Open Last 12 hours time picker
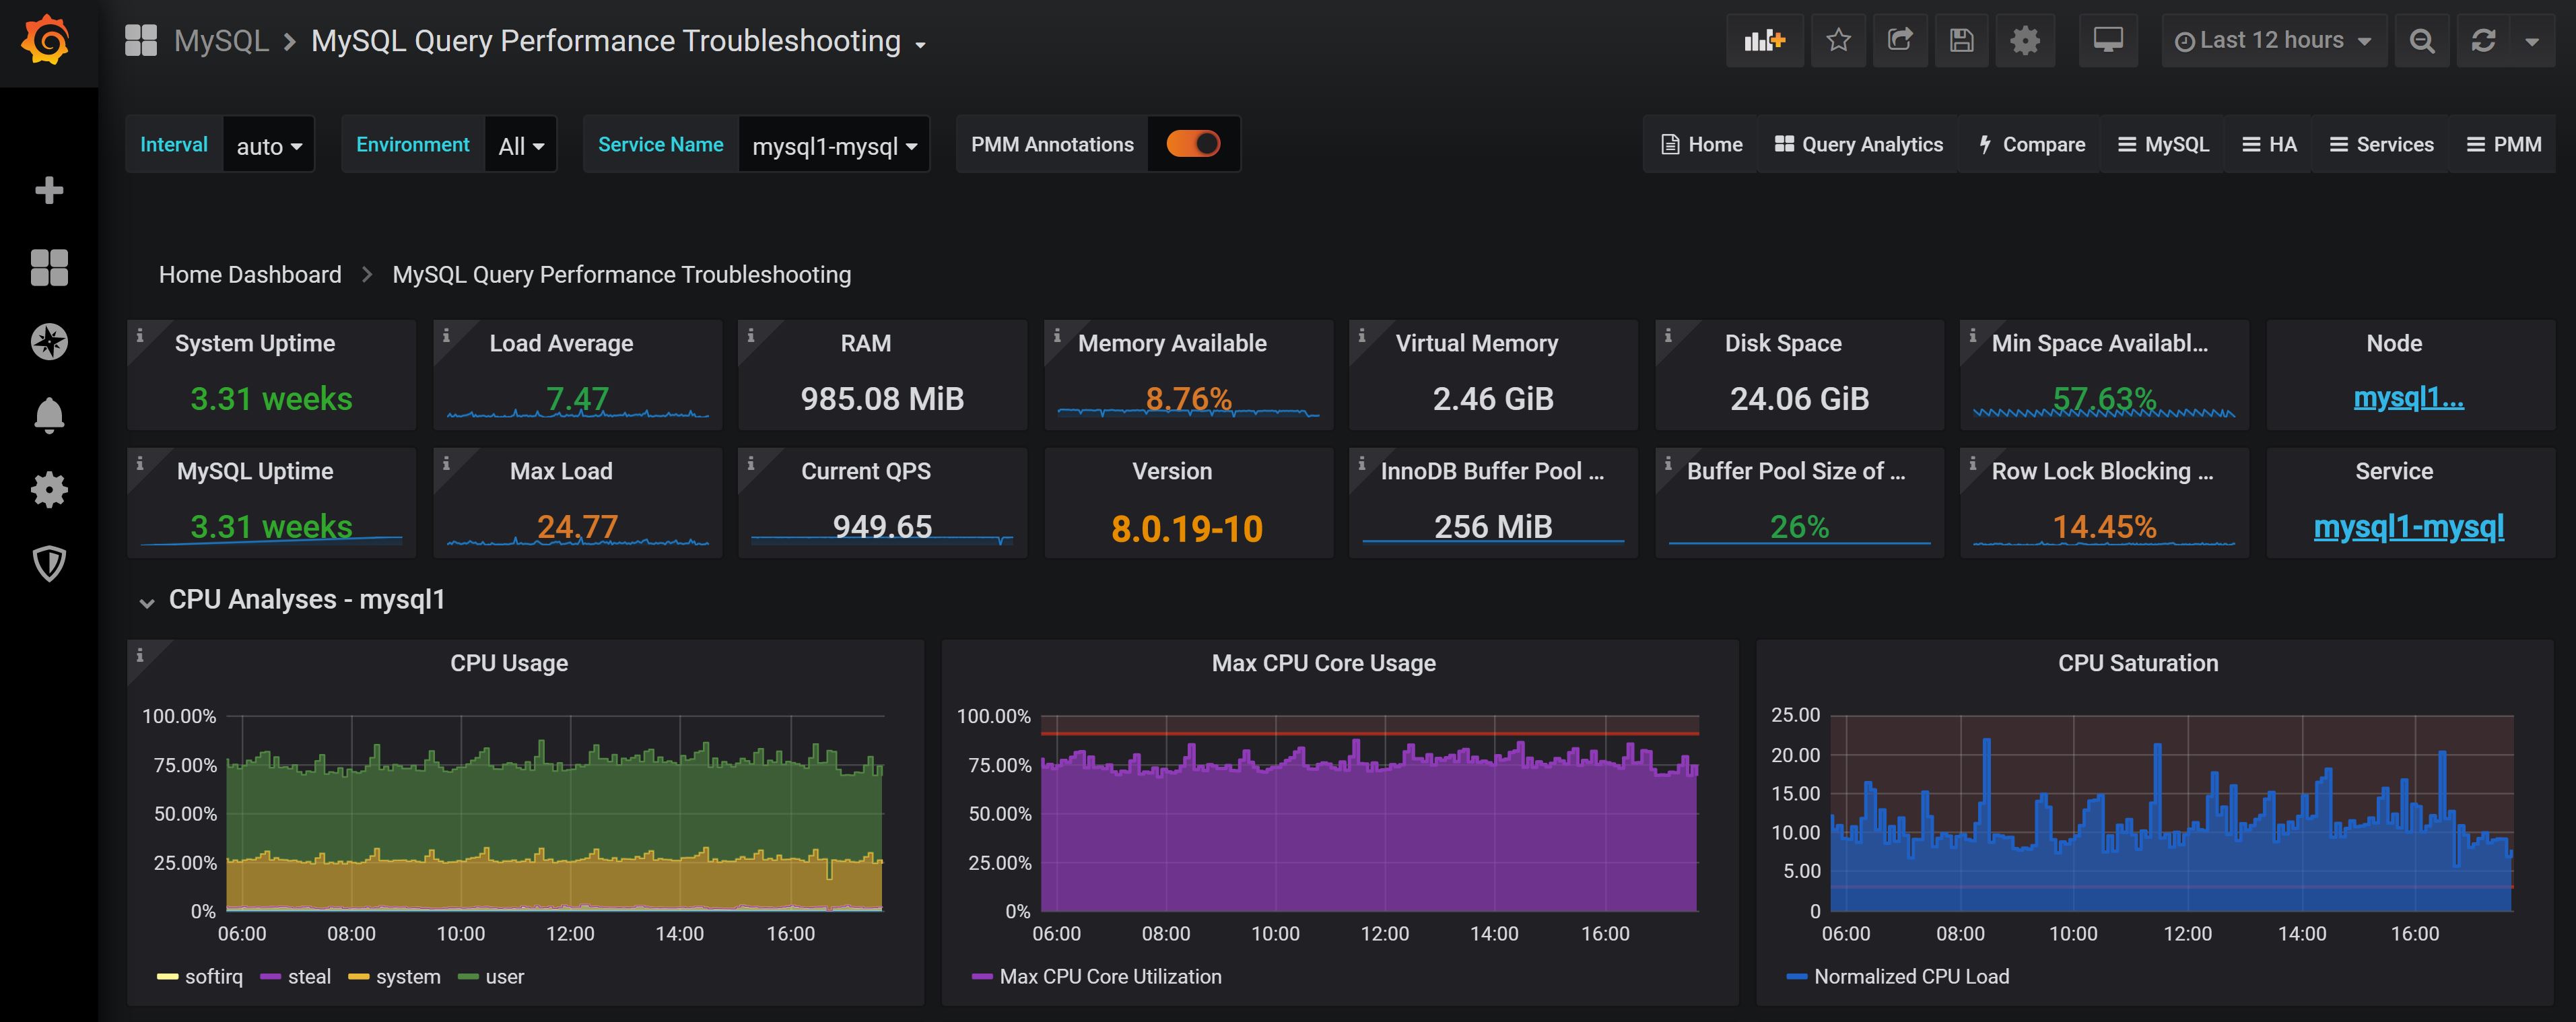 [2272, 40]
